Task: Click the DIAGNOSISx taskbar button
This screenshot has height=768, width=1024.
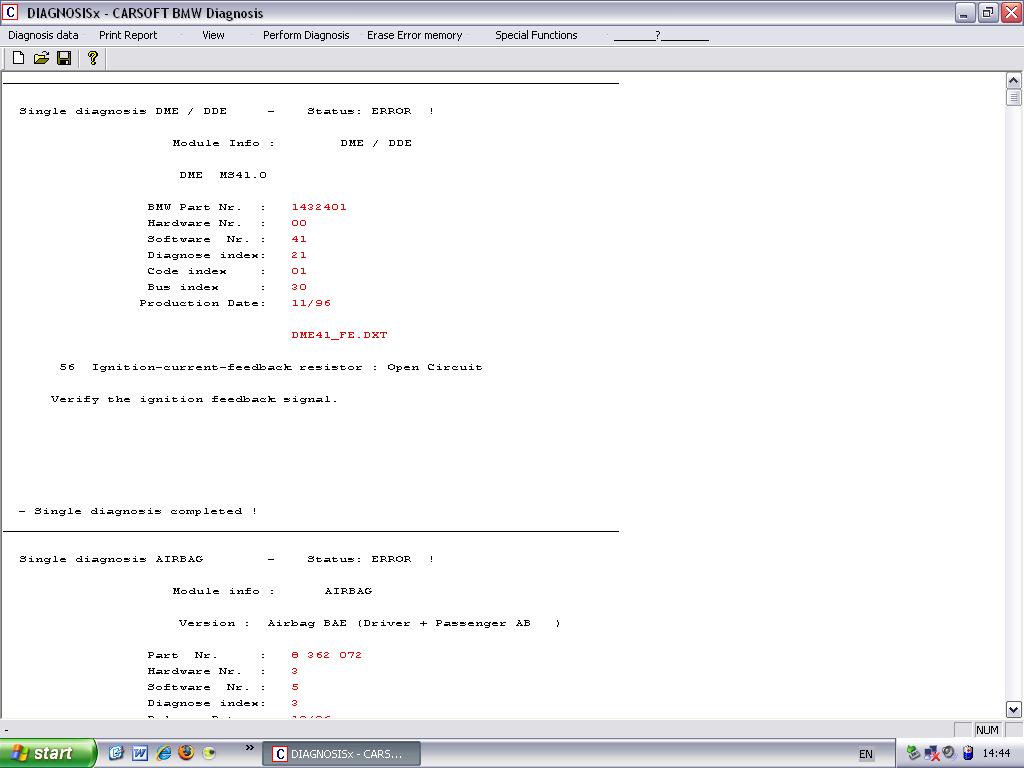Action: pos(342,754)
